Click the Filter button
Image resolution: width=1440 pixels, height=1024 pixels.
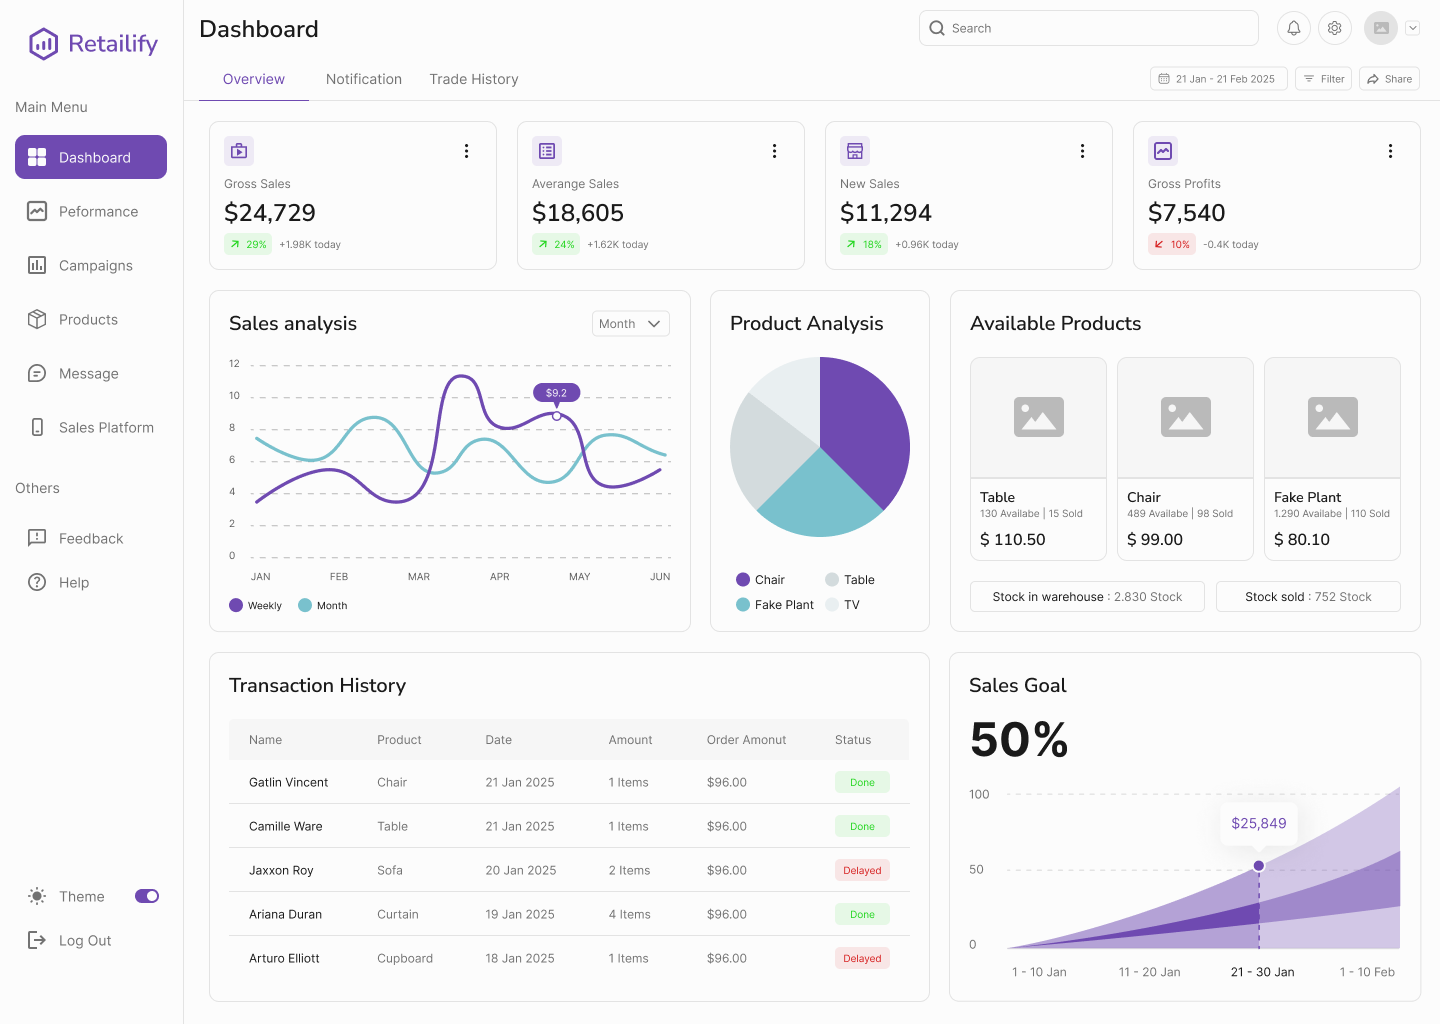click(1323, 79)
